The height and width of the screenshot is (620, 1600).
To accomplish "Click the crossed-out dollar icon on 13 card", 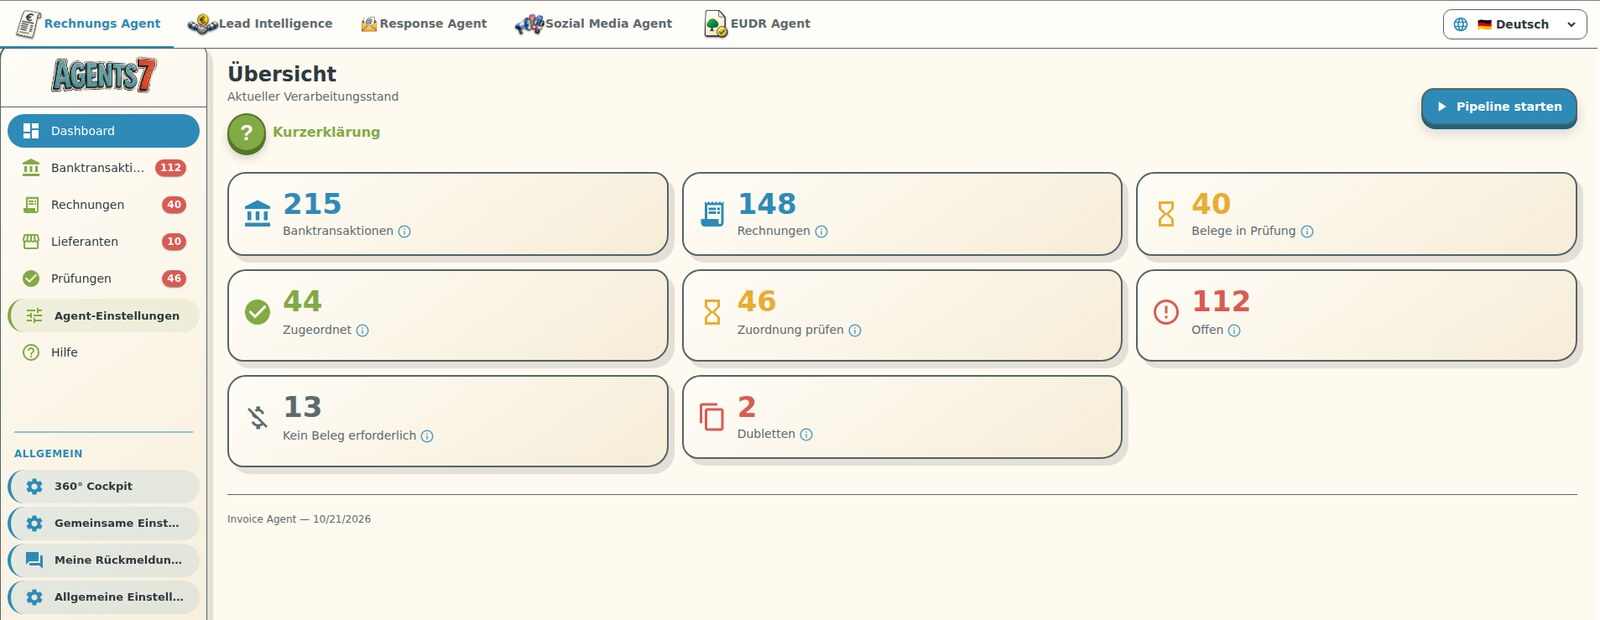I will click(x=257, y=418).
